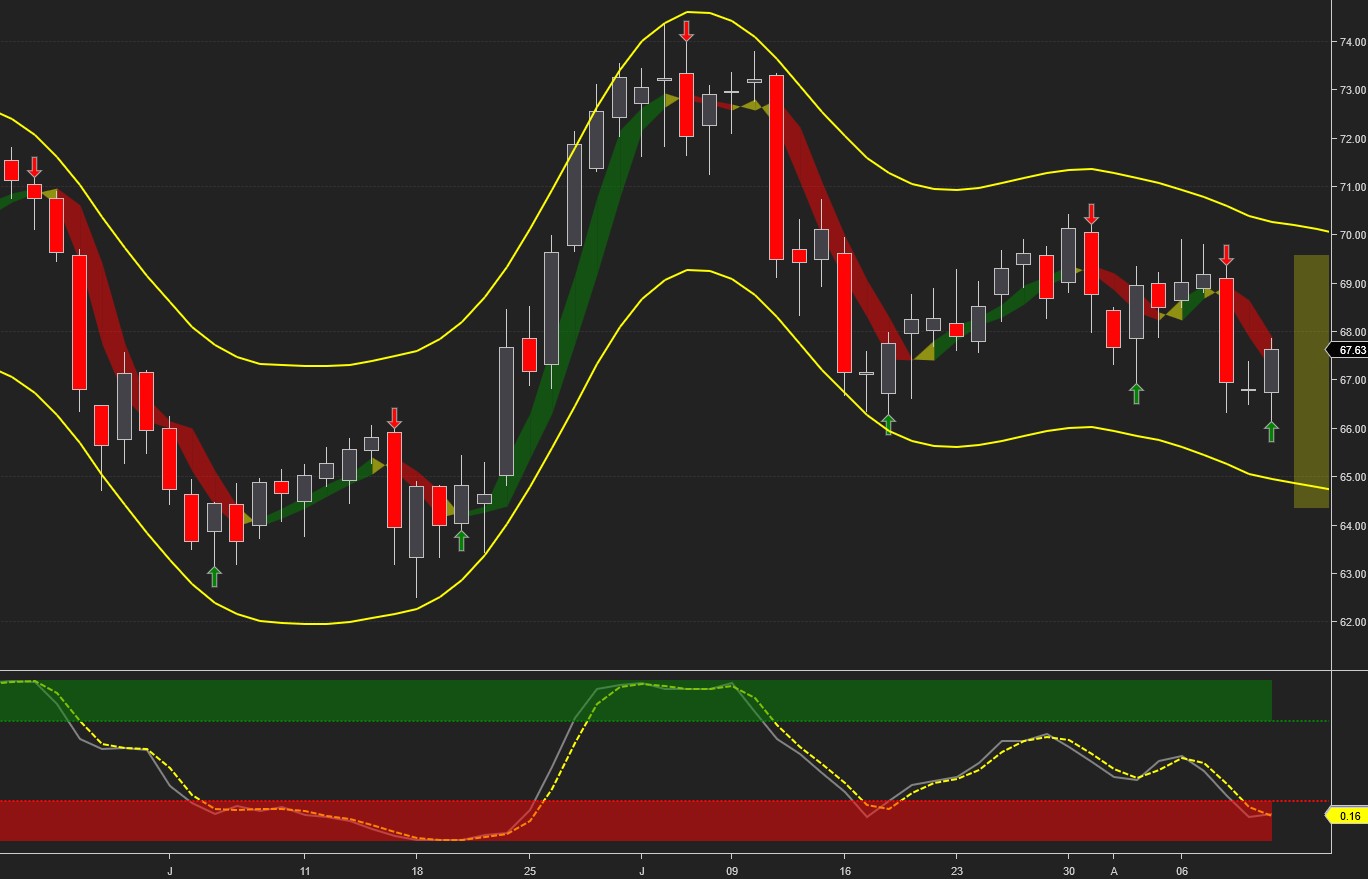Image resolution: width=1368 pixels, height=879 pixels.
Task: Click the last red sell arrow after 06
Action: pos(1226,254)
